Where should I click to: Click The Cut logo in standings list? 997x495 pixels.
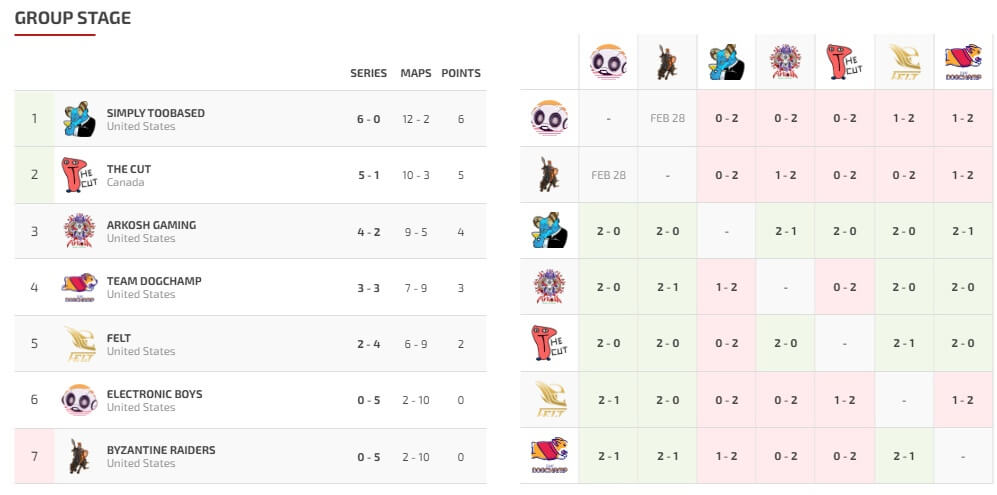tap(79, 175)
